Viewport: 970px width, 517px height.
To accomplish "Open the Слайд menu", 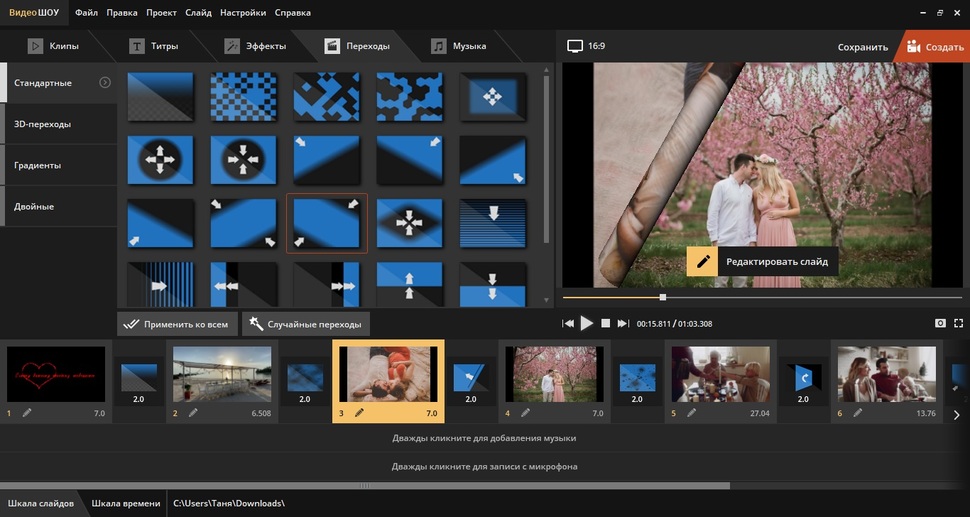I will [198, 12].
